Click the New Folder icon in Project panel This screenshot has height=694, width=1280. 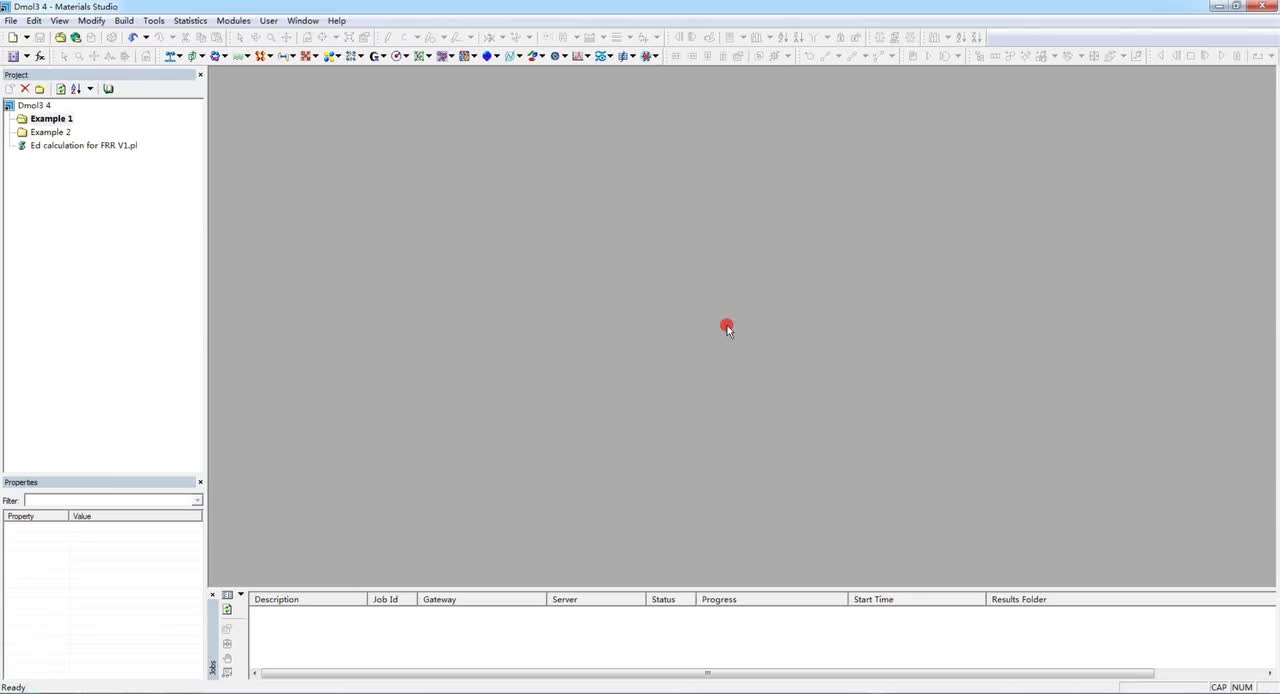[40, 89]
